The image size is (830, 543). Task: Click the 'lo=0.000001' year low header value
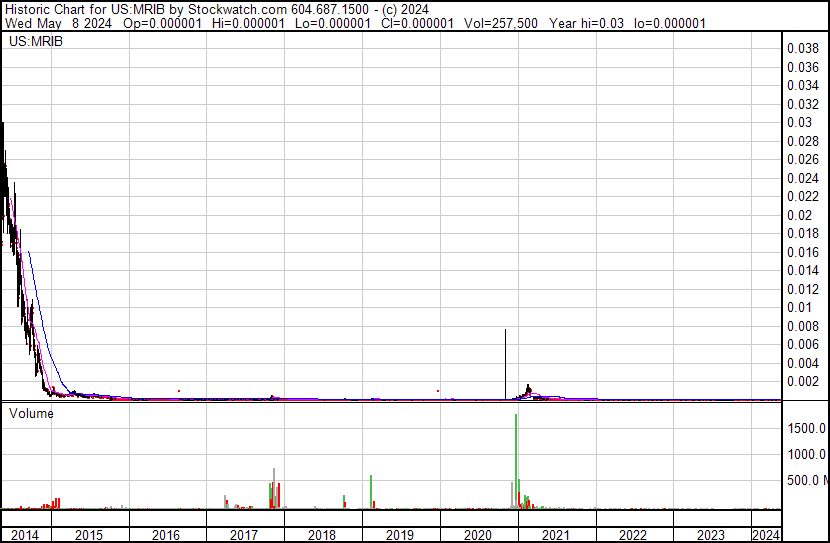(x=670, y=23)
